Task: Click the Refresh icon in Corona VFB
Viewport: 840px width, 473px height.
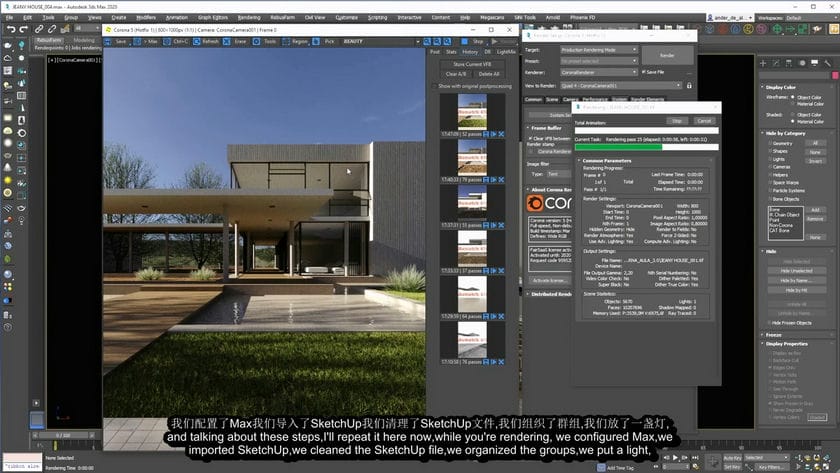Action: [x=197, y=41]
